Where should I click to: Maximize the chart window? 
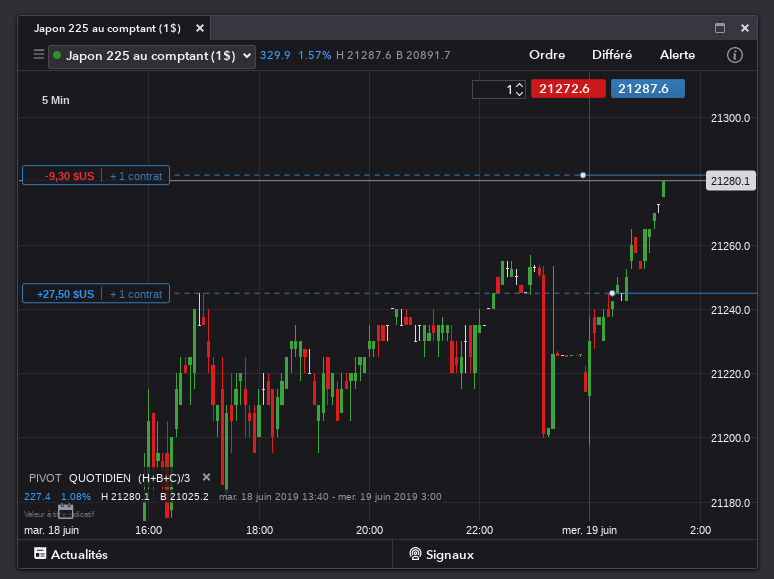point(720,28)
